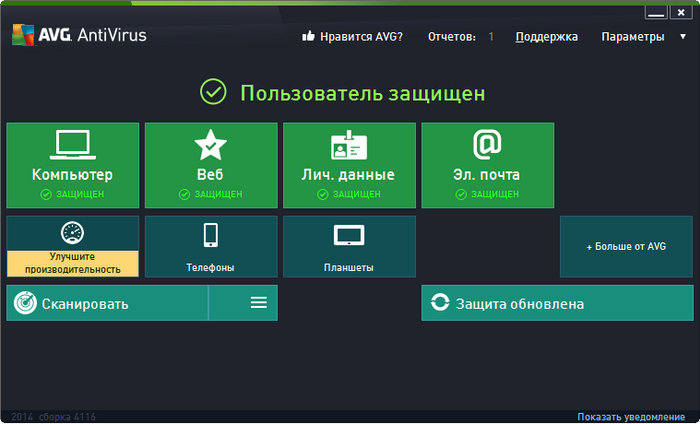Click checkmark under Лич. данные ЗАЩИЩЕН

point(323,194)
